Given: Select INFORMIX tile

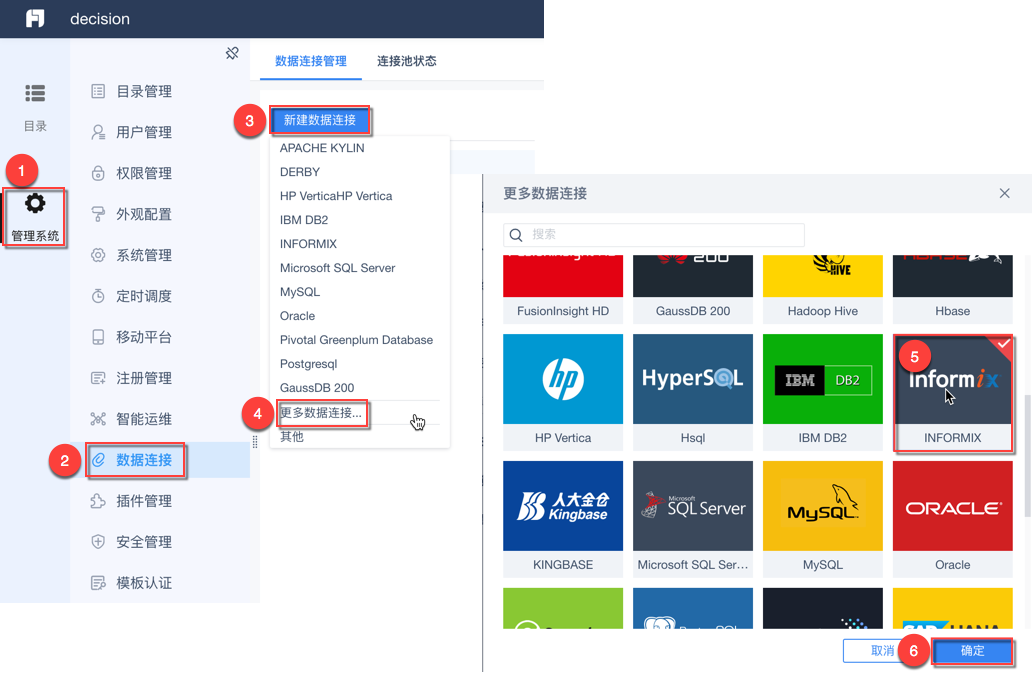Looking at the screenshot, I should click(x=952, y=392).
